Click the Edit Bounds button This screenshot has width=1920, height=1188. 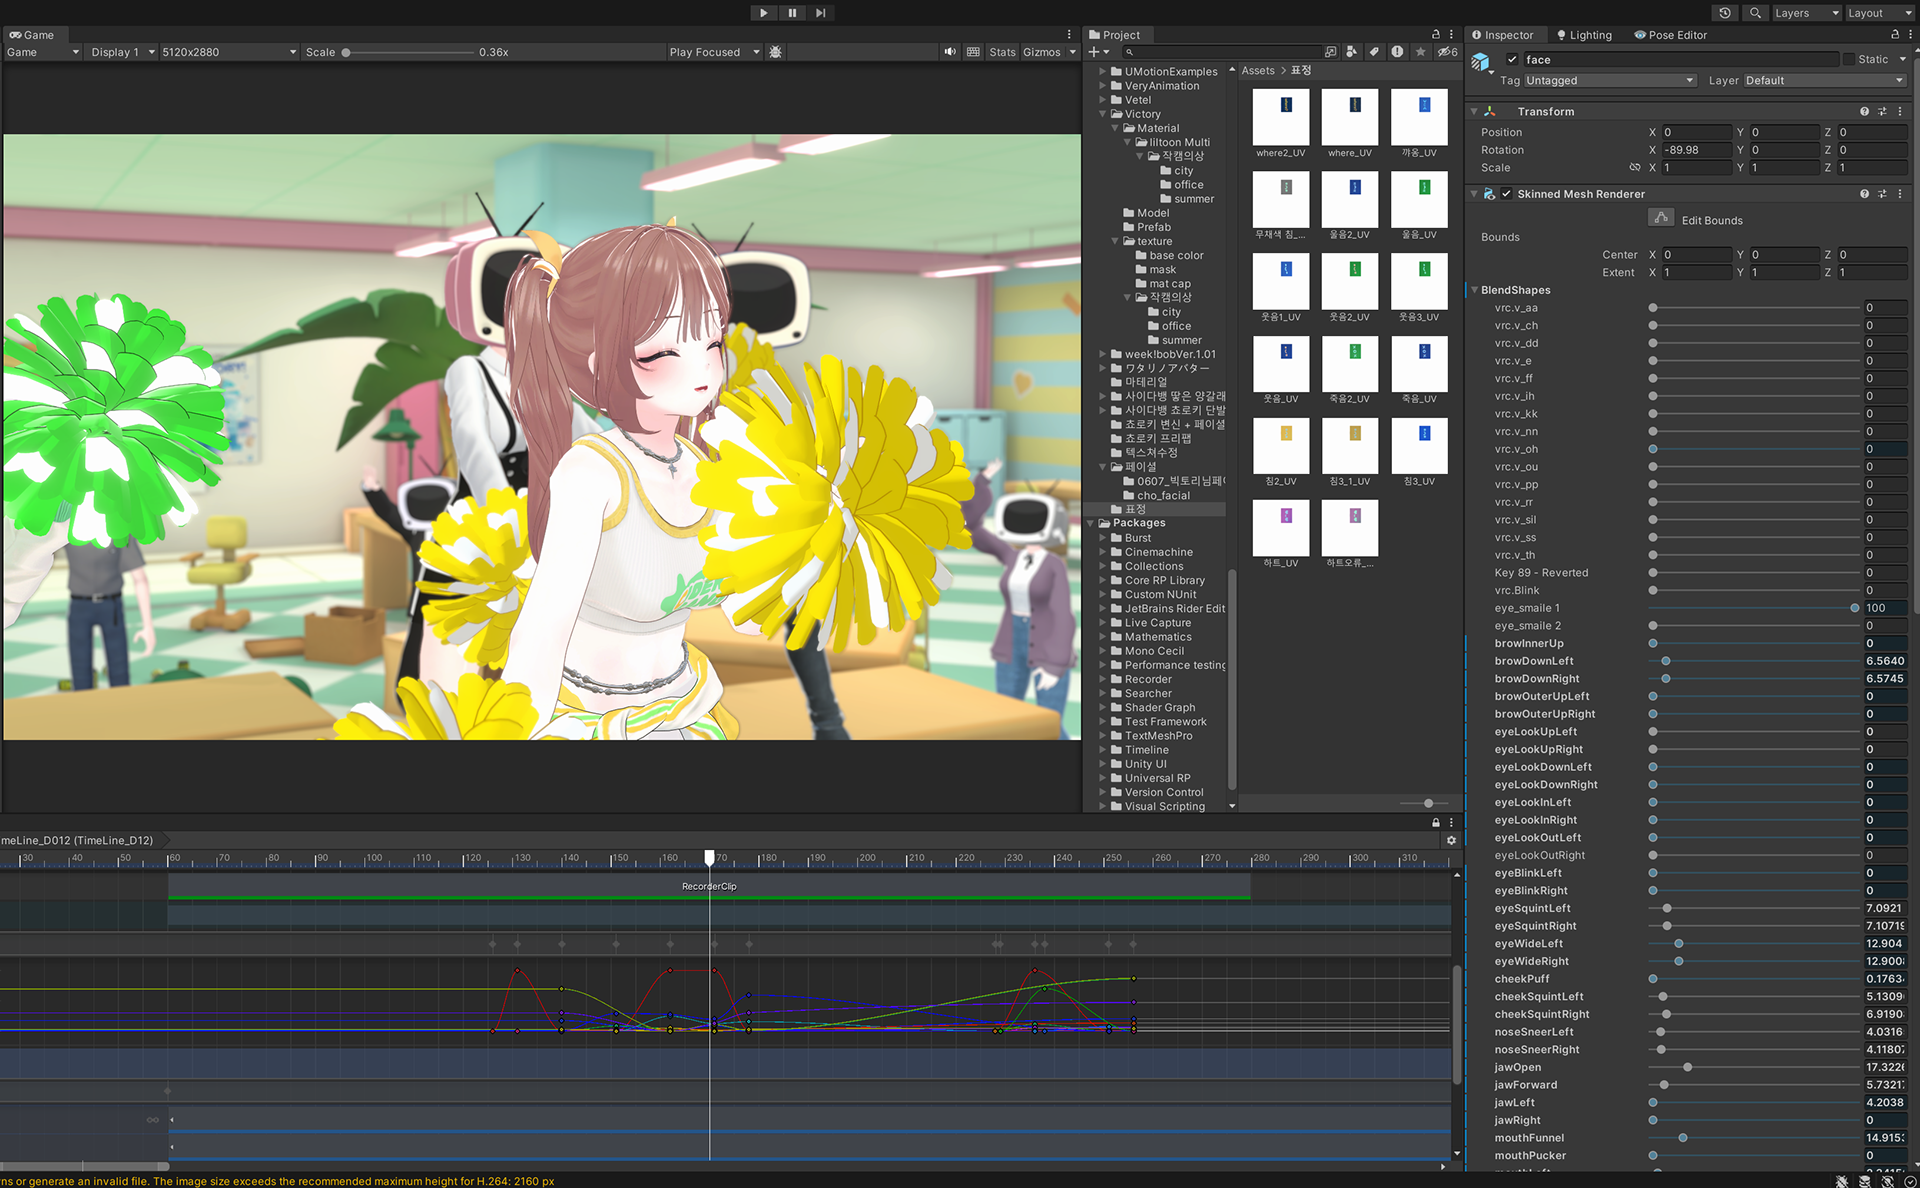[1661, 218]
